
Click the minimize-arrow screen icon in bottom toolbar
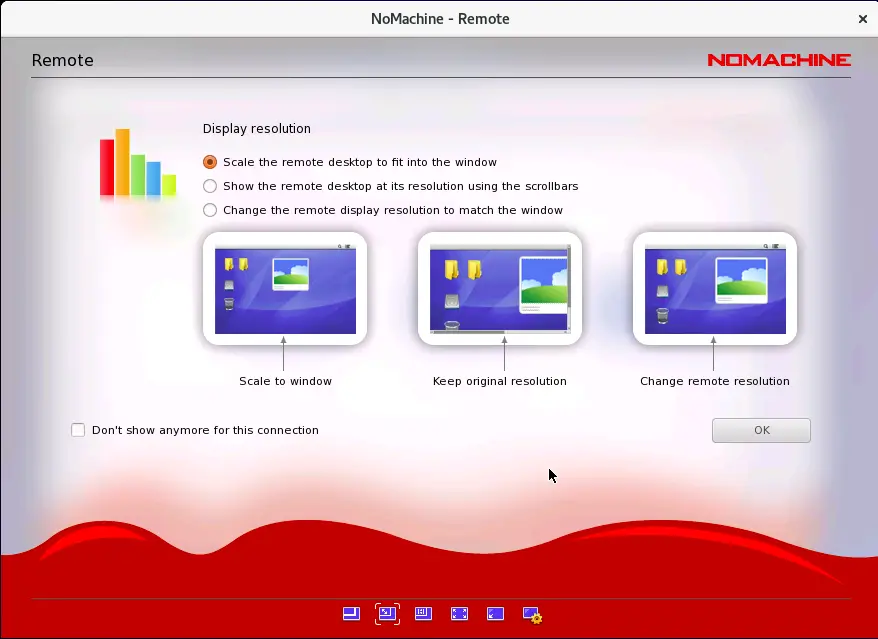click(495, 614)
